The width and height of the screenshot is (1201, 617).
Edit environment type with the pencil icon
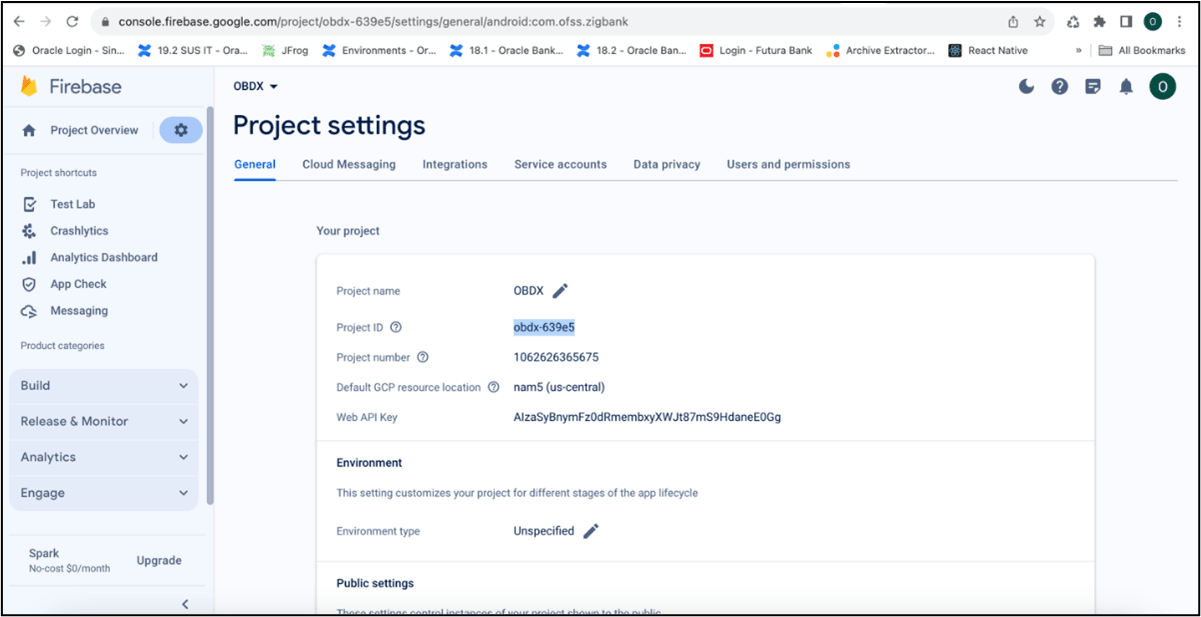point(591,531)
